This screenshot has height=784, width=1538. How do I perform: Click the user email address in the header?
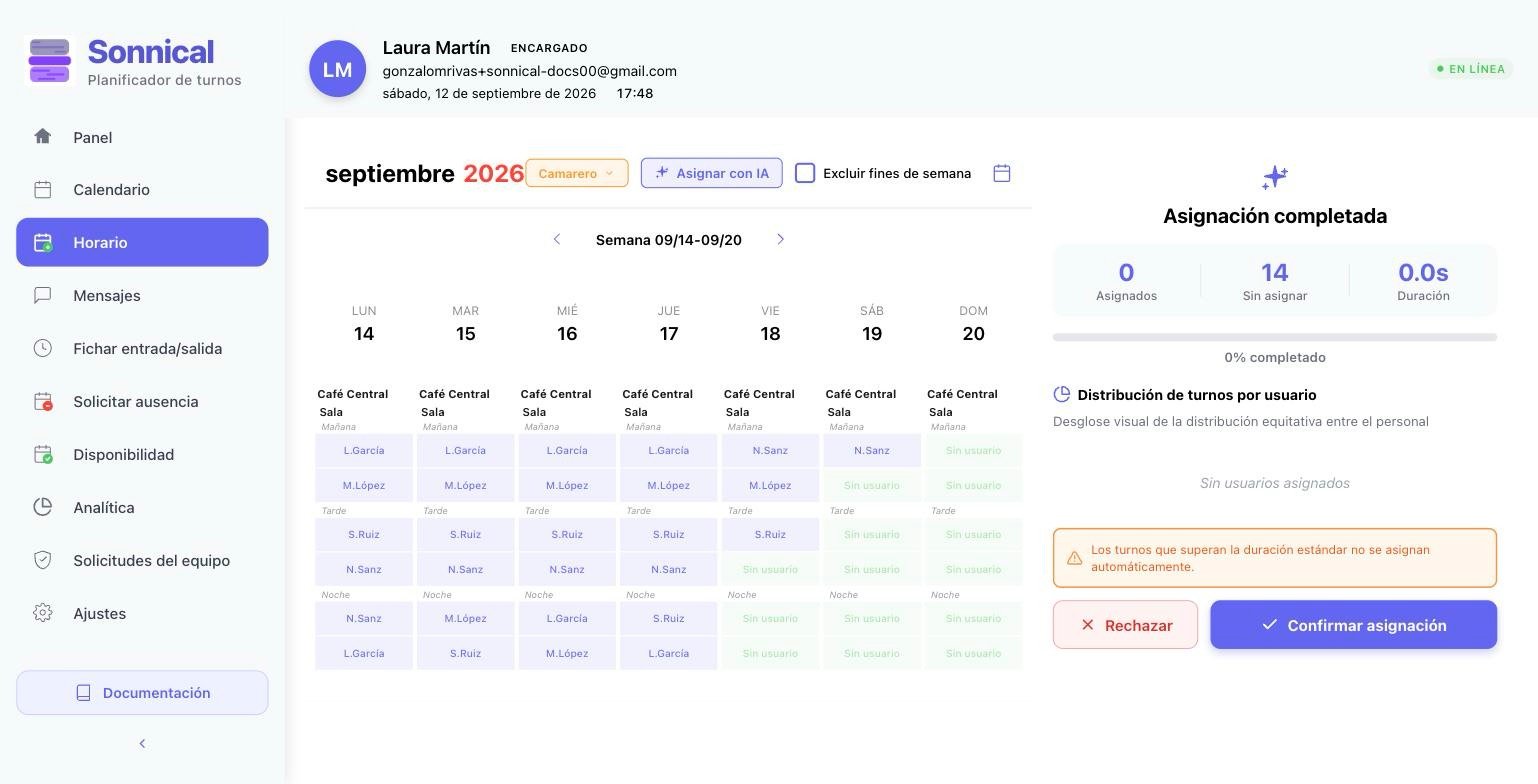tap(529, 71)
